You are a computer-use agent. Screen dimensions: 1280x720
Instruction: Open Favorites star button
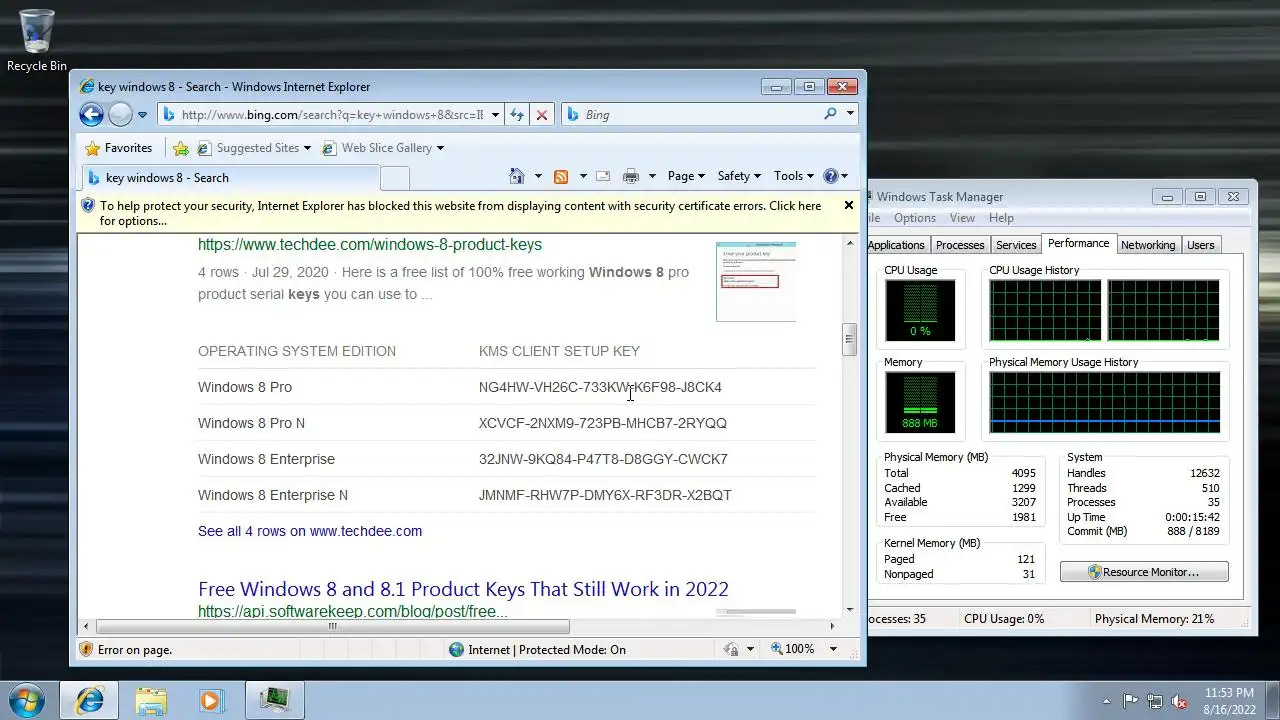[119, 148]
